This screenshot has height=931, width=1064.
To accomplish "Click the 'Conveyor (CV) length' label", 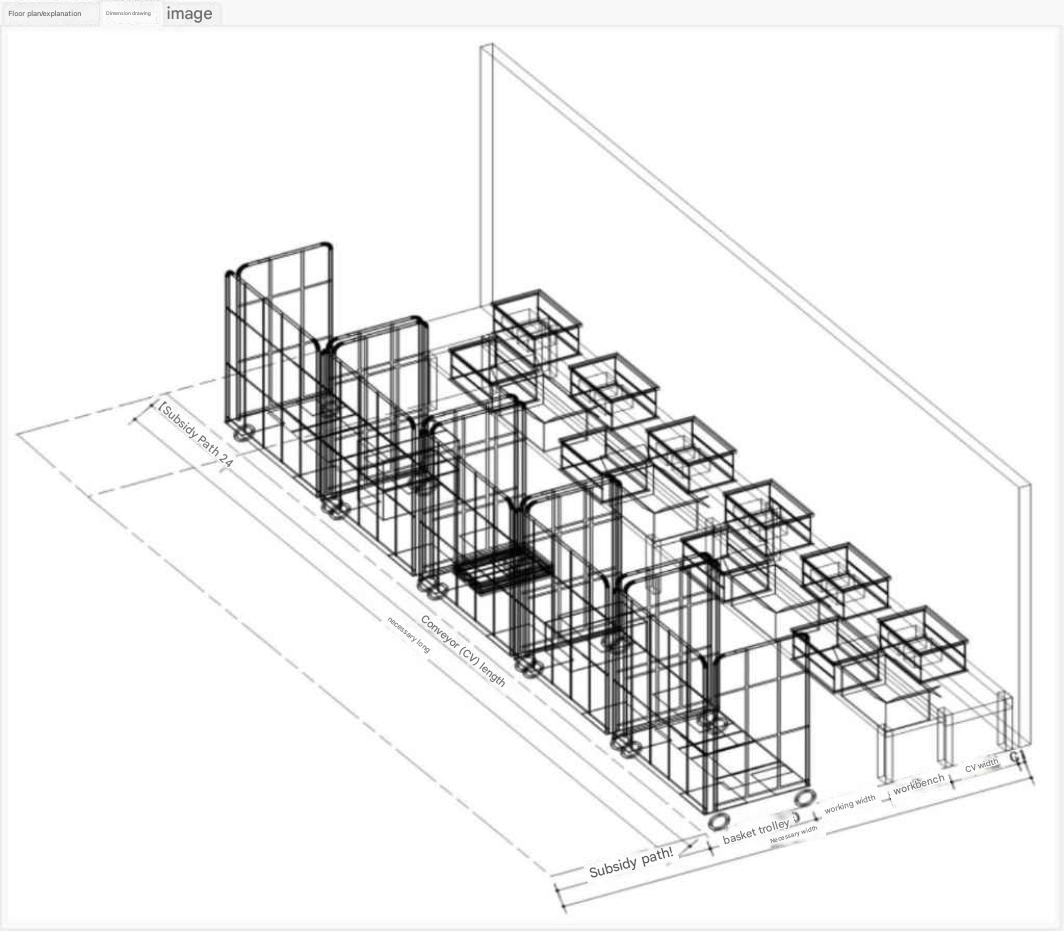I will [x=462, y=650].
